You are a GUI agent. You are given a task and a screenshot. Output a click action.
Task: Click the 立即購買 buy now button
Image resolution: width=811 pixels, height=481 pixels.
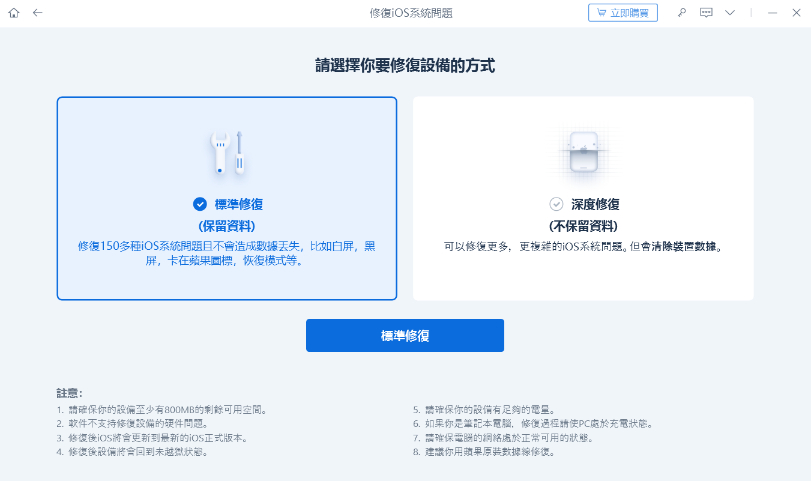(x=623, y=13)
